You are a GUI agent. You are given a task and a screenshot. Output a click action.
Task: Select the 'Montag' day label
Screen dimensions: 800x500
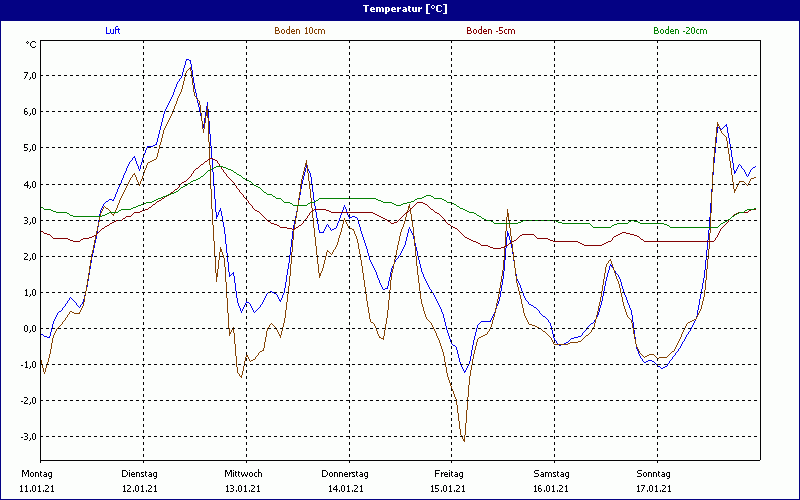[x=36, y=473]
